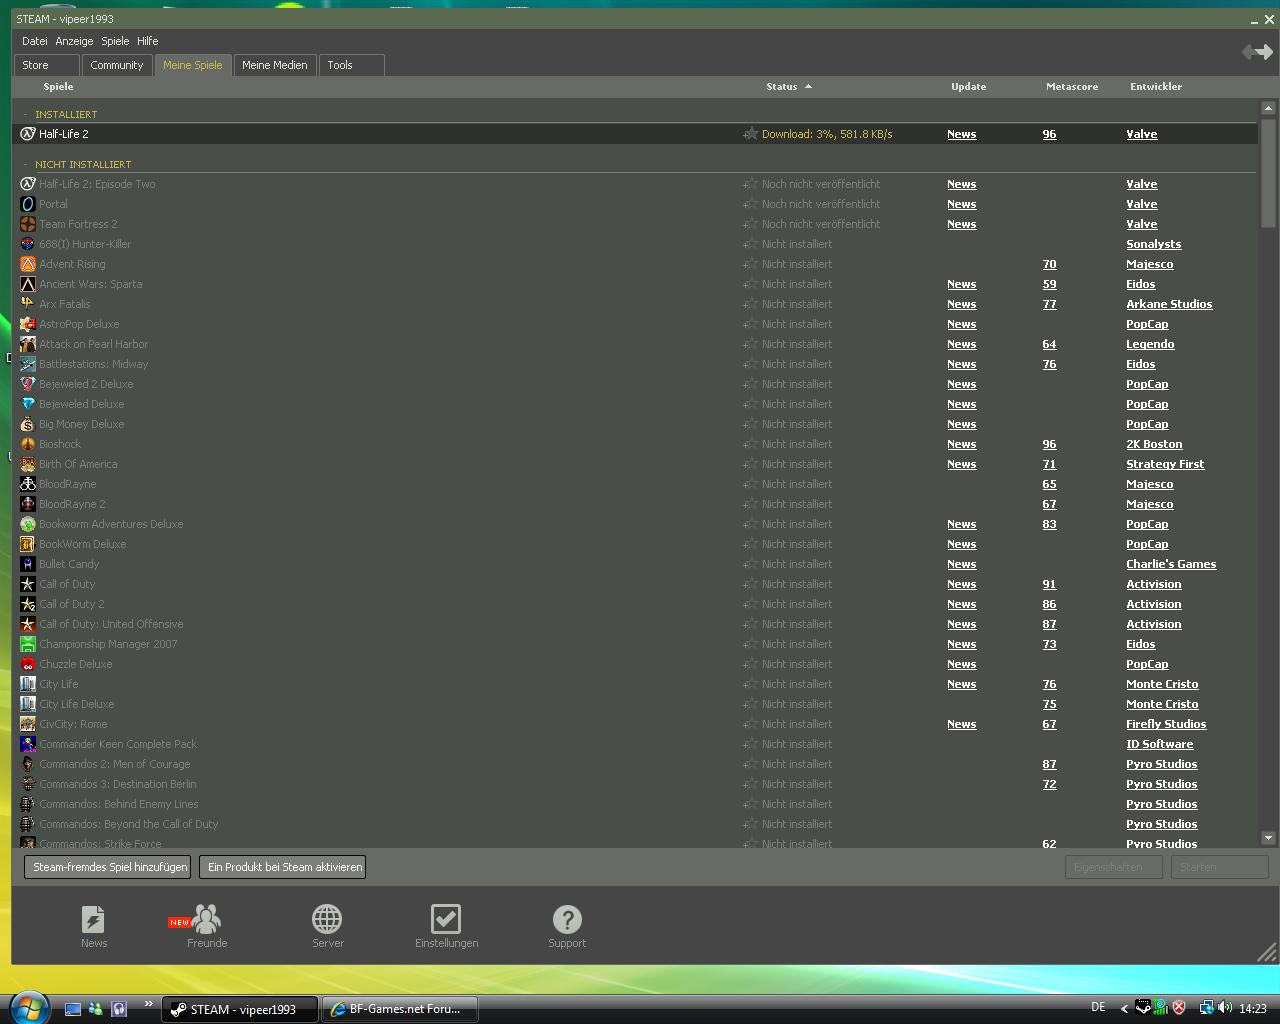The image size is (1280, 1024).
Task: Click the Team Fortress 2 game icon
Action: coord(28,224)
